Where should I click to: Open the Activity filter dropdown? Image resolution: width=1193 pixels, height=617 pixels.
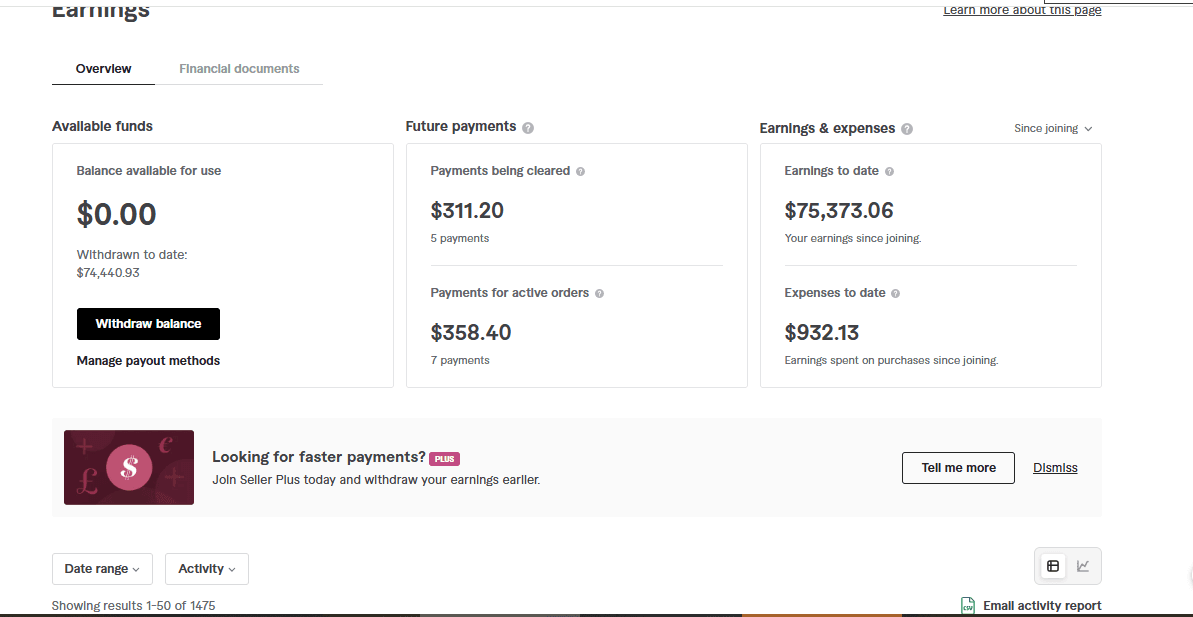[207, 569]
